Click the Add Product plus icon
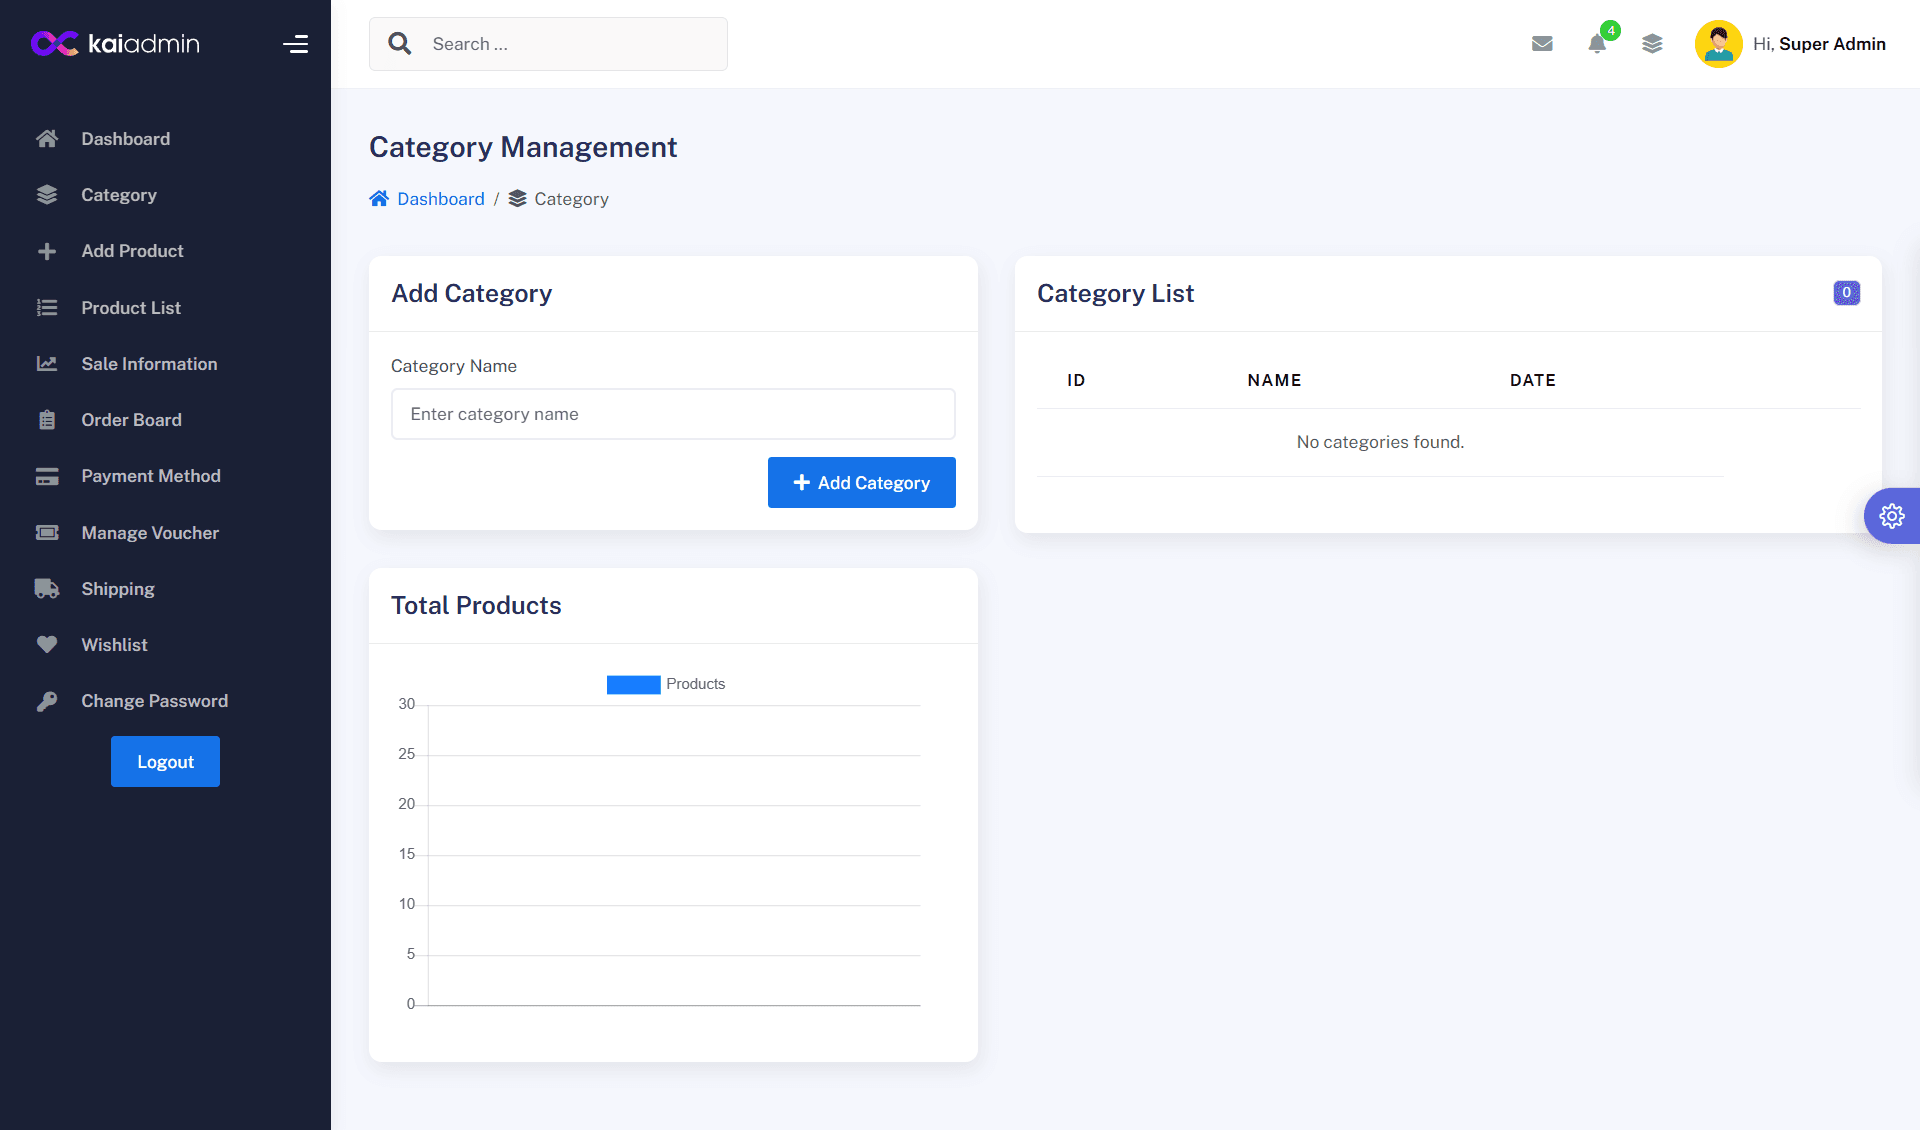 [47, 251]
